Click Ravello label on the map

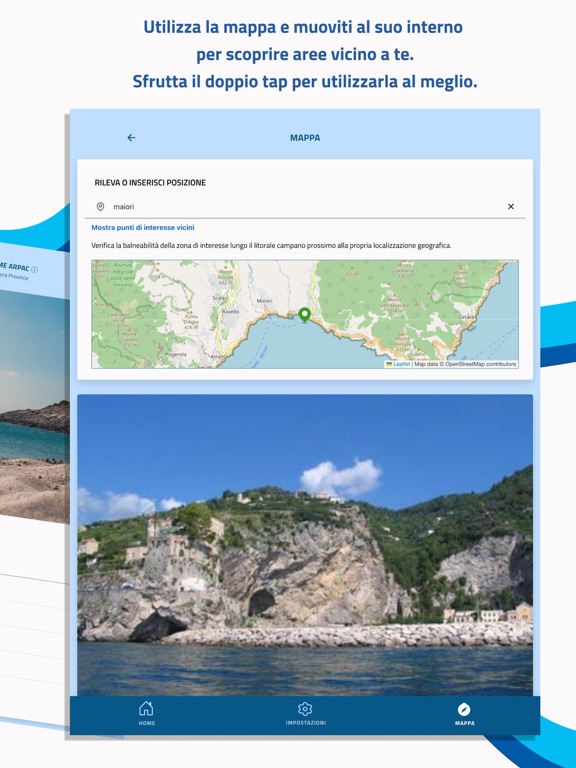[x=231, y=311]
